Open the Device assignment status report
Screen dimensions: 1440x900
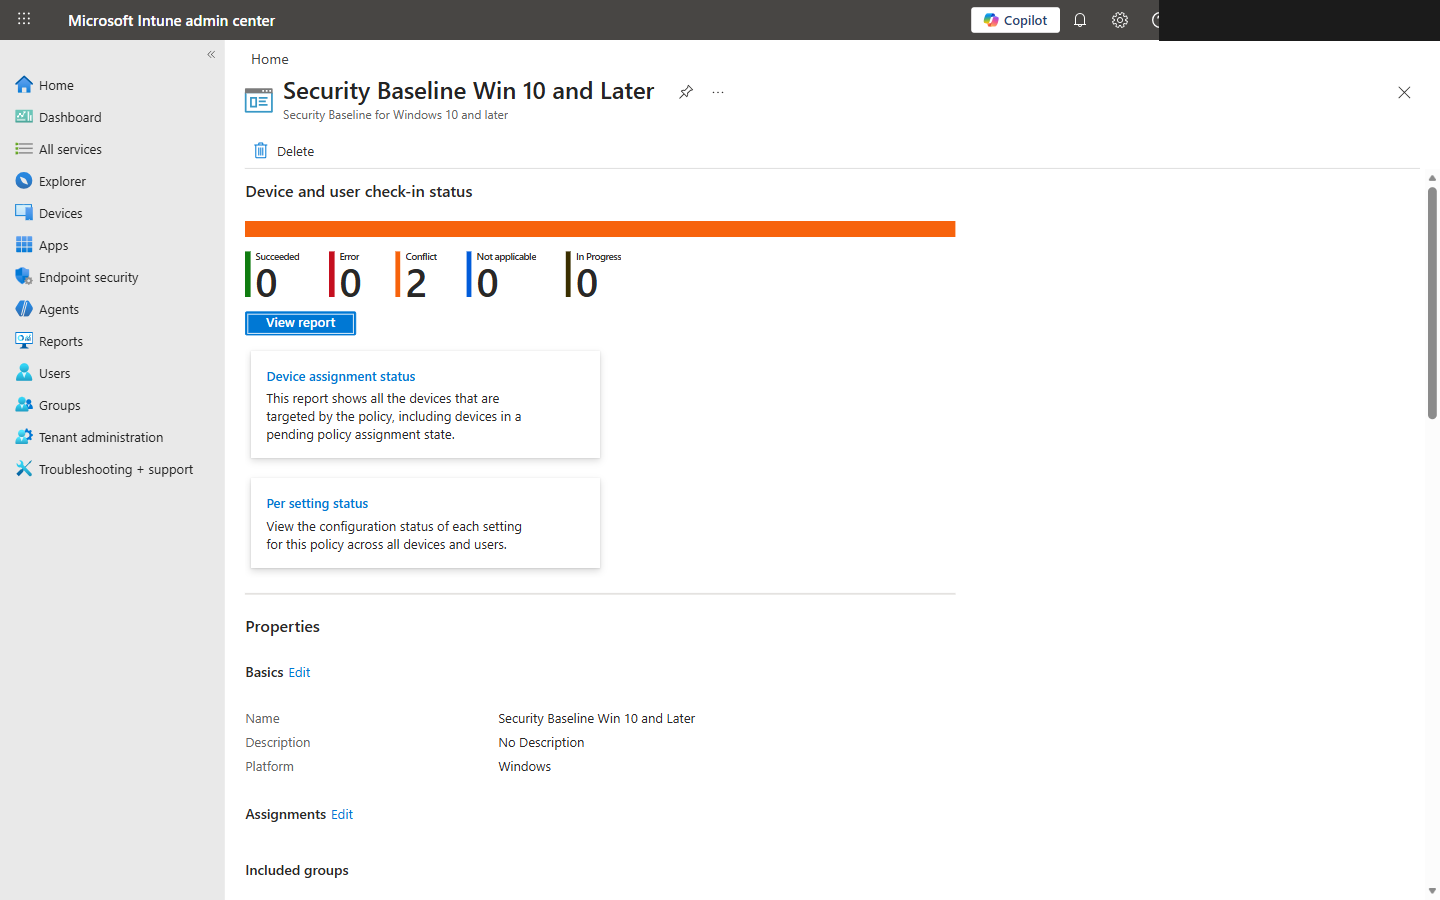pyautogui.click(x=340, y=377)
